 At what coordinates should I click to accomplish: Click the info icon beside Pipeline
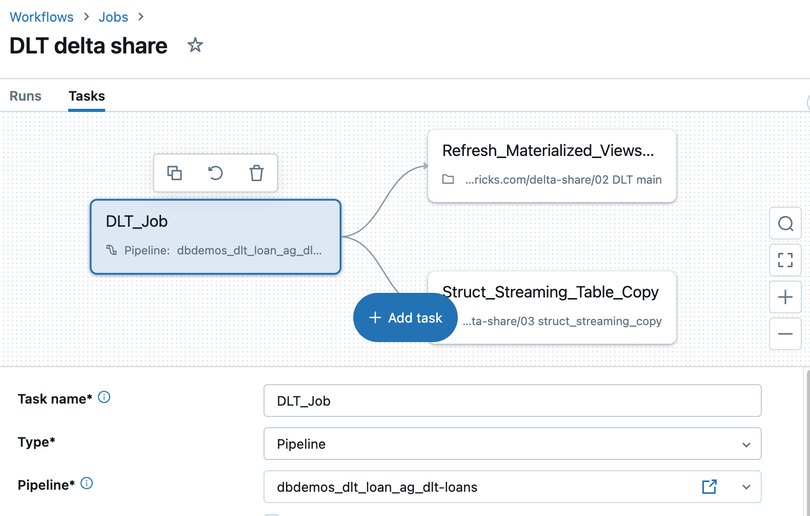[x=87, y=484]
